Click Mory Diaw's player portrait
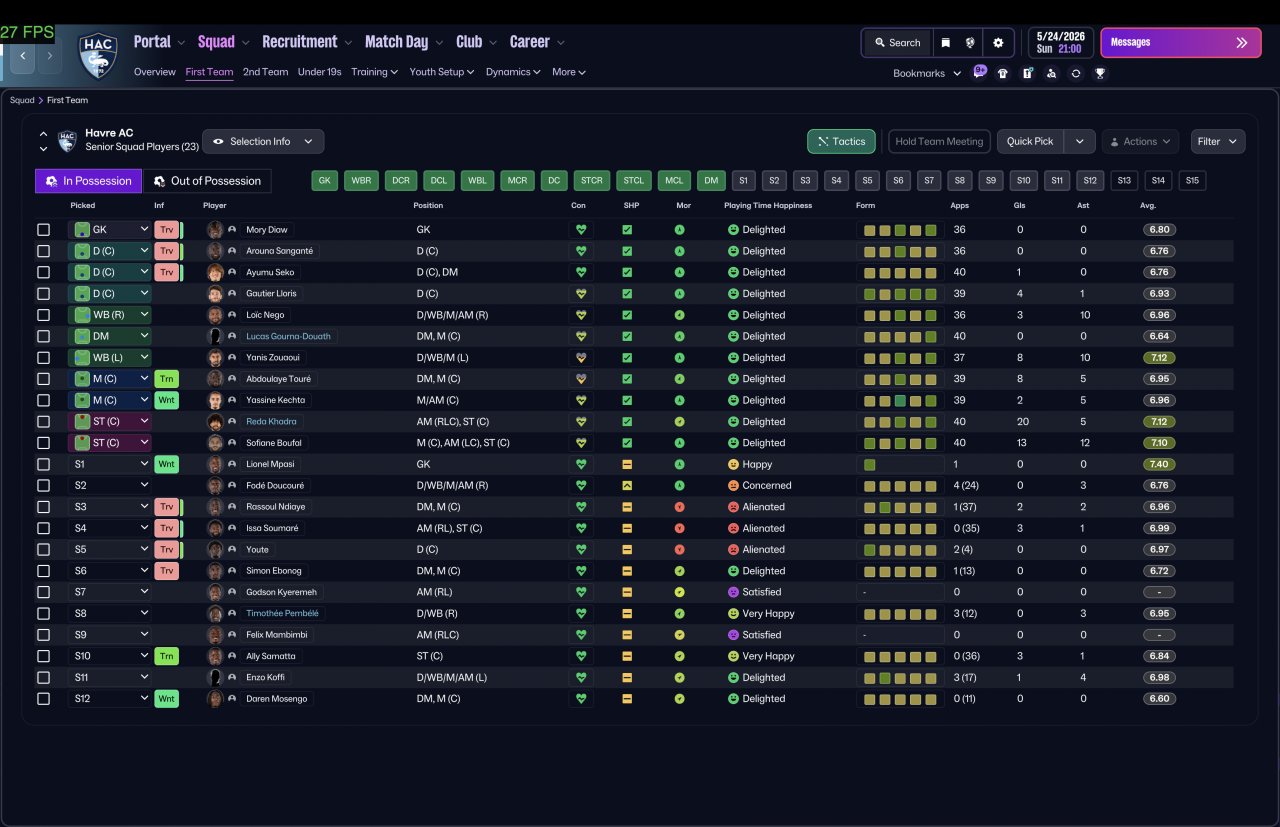Viewport: 1280px width, 827px height. (x=214, y=230)
